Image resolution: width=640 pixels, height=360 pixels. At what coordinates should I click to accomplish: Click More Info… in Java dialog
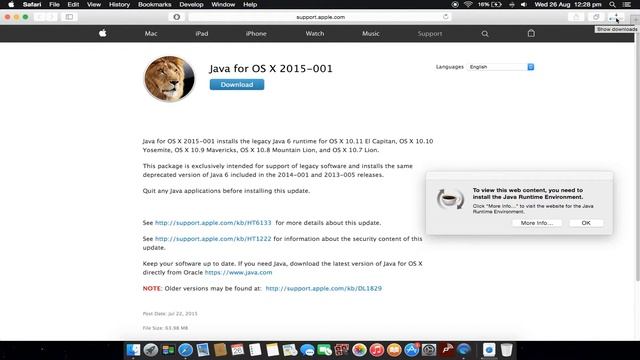(537, 223)
